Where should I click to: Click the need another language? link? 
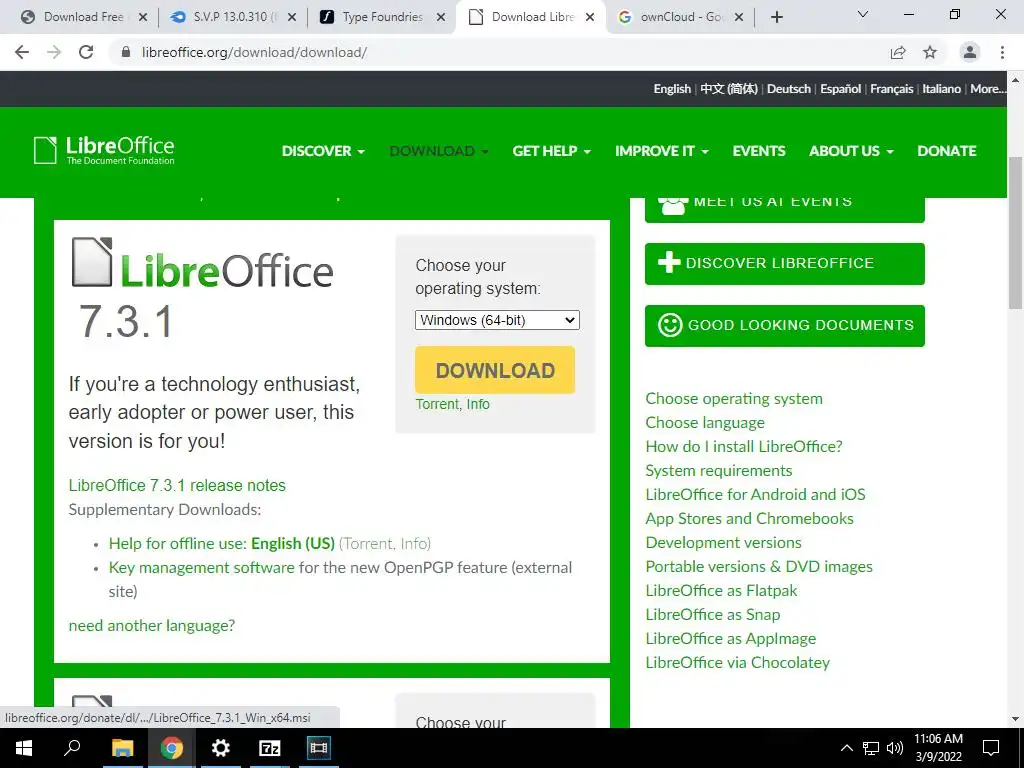point(152,626)
